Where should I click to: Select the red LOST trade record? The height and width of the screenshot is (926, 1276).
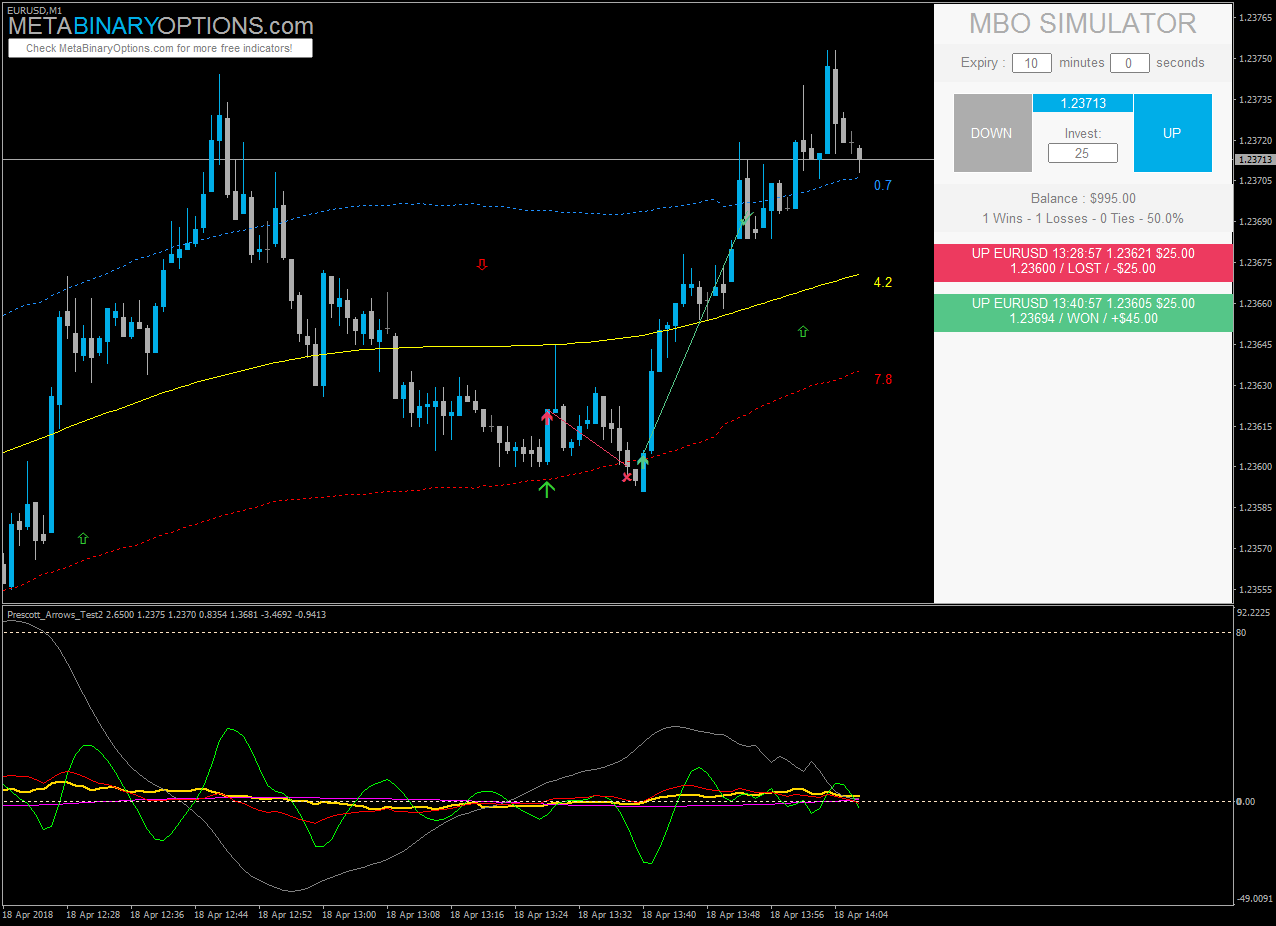point(1083,261)
